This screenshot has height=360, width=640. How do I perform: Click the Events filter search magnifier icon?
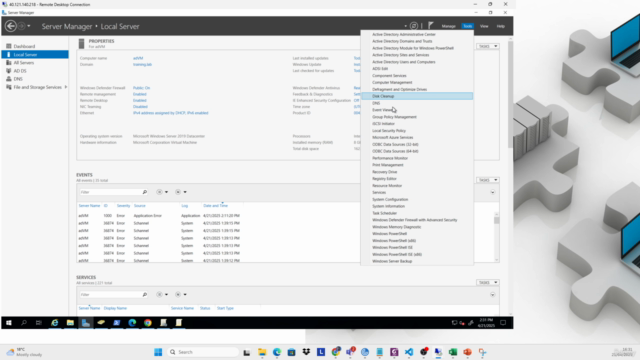coord(144,192)
